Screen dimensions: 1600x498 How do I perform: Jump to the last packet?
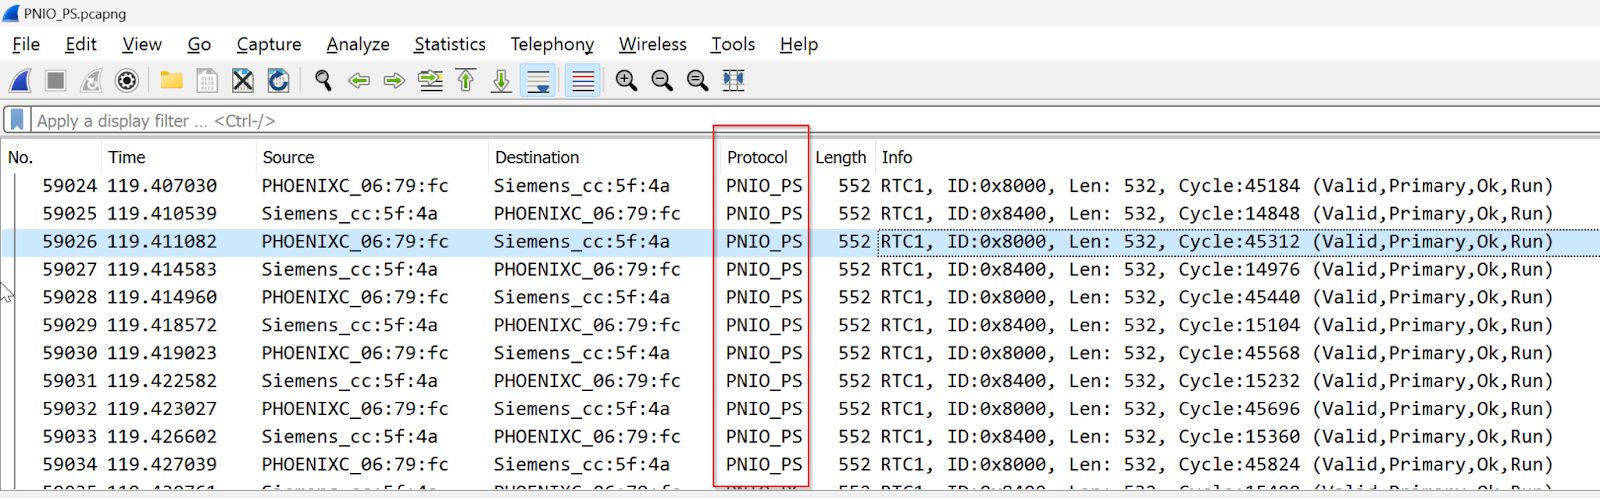point(502,81)
